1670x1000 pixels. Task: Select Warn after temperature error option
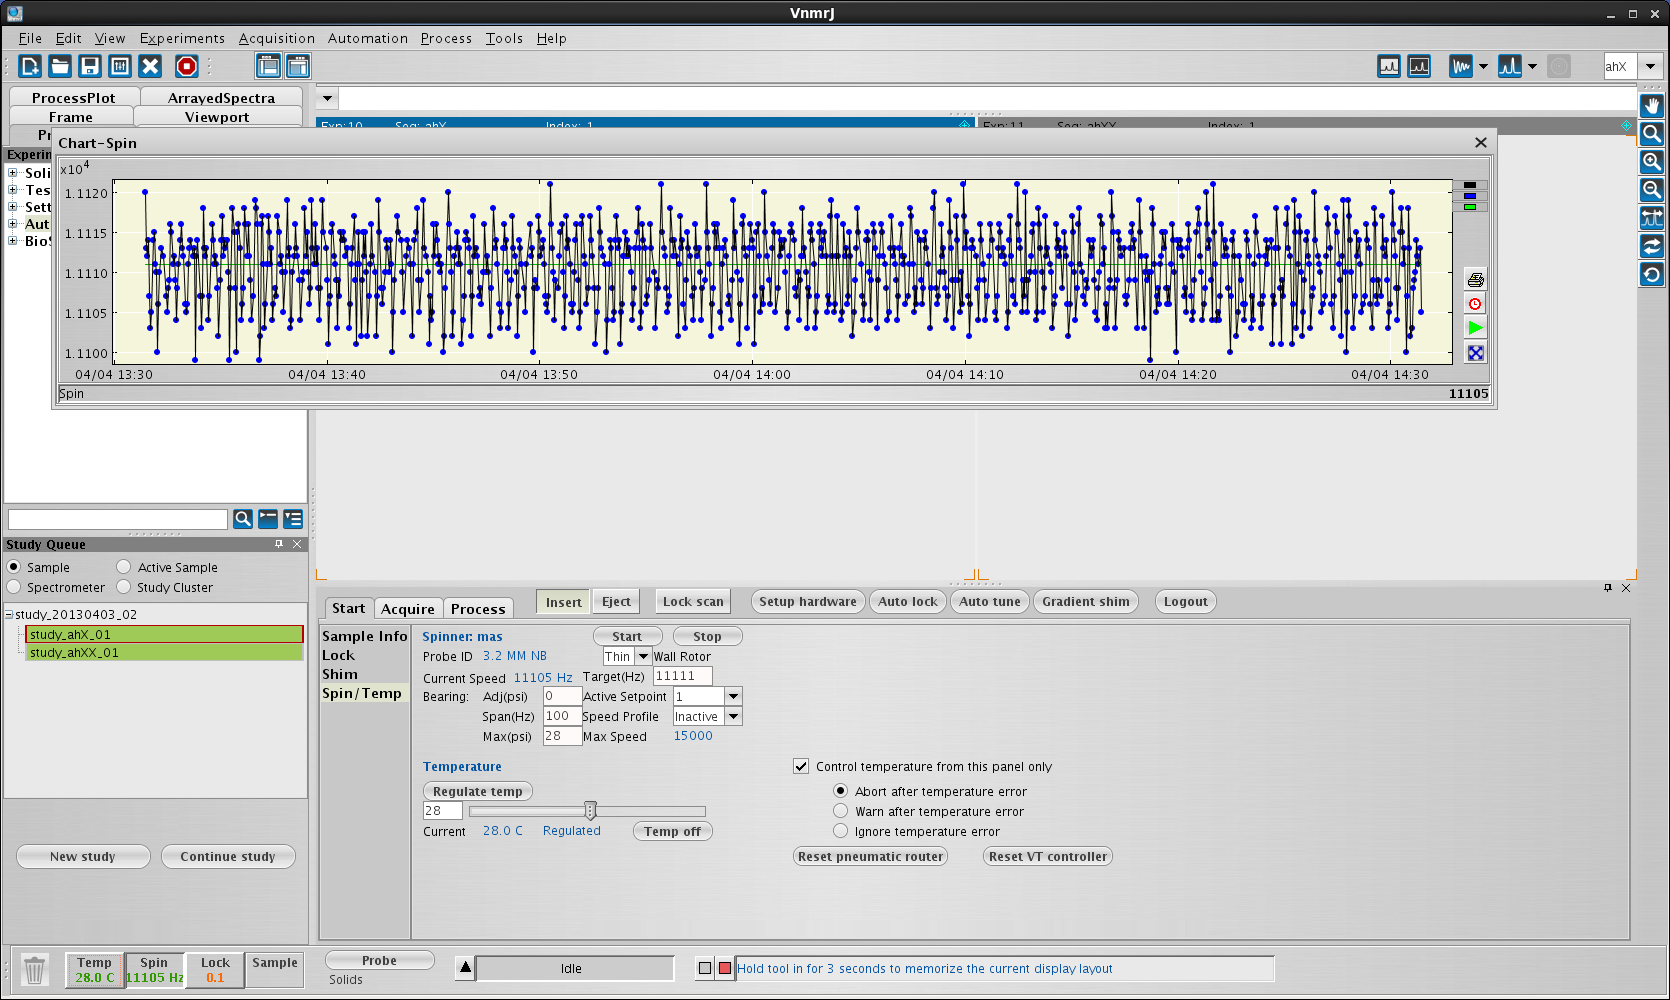point(840,811)
